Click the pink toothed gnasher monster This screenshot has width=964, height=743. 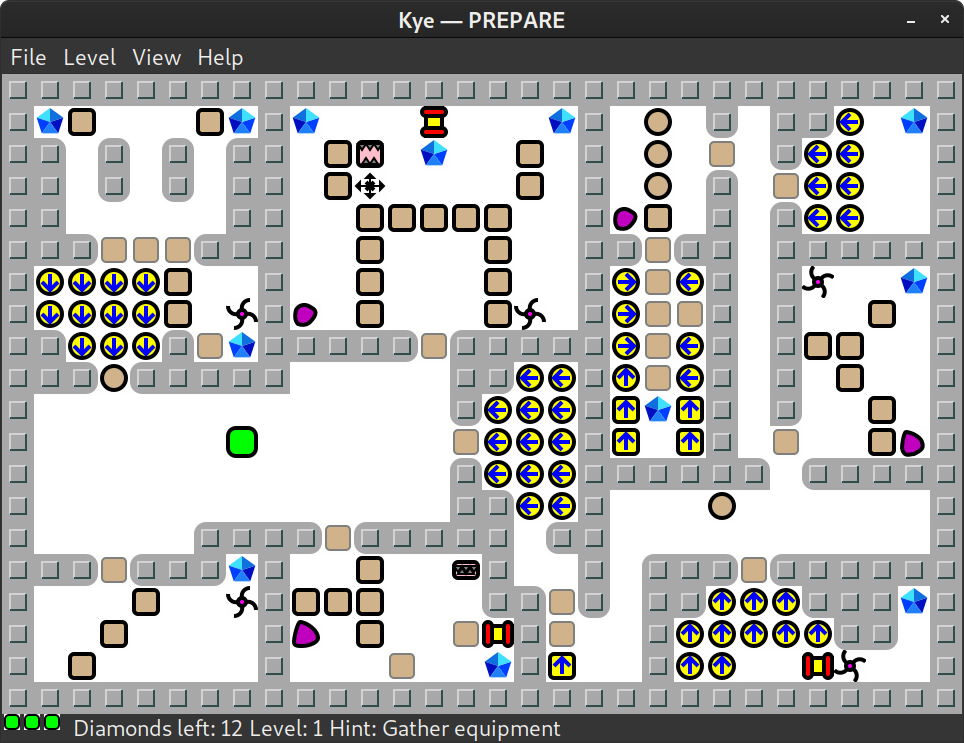tap(369, 154)
